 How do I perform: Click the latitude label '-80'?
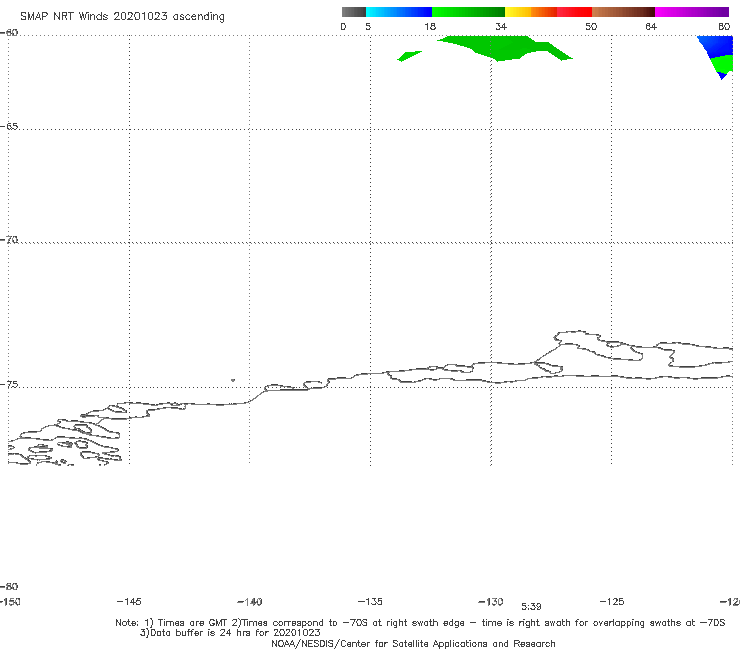[x=9, y=586]
